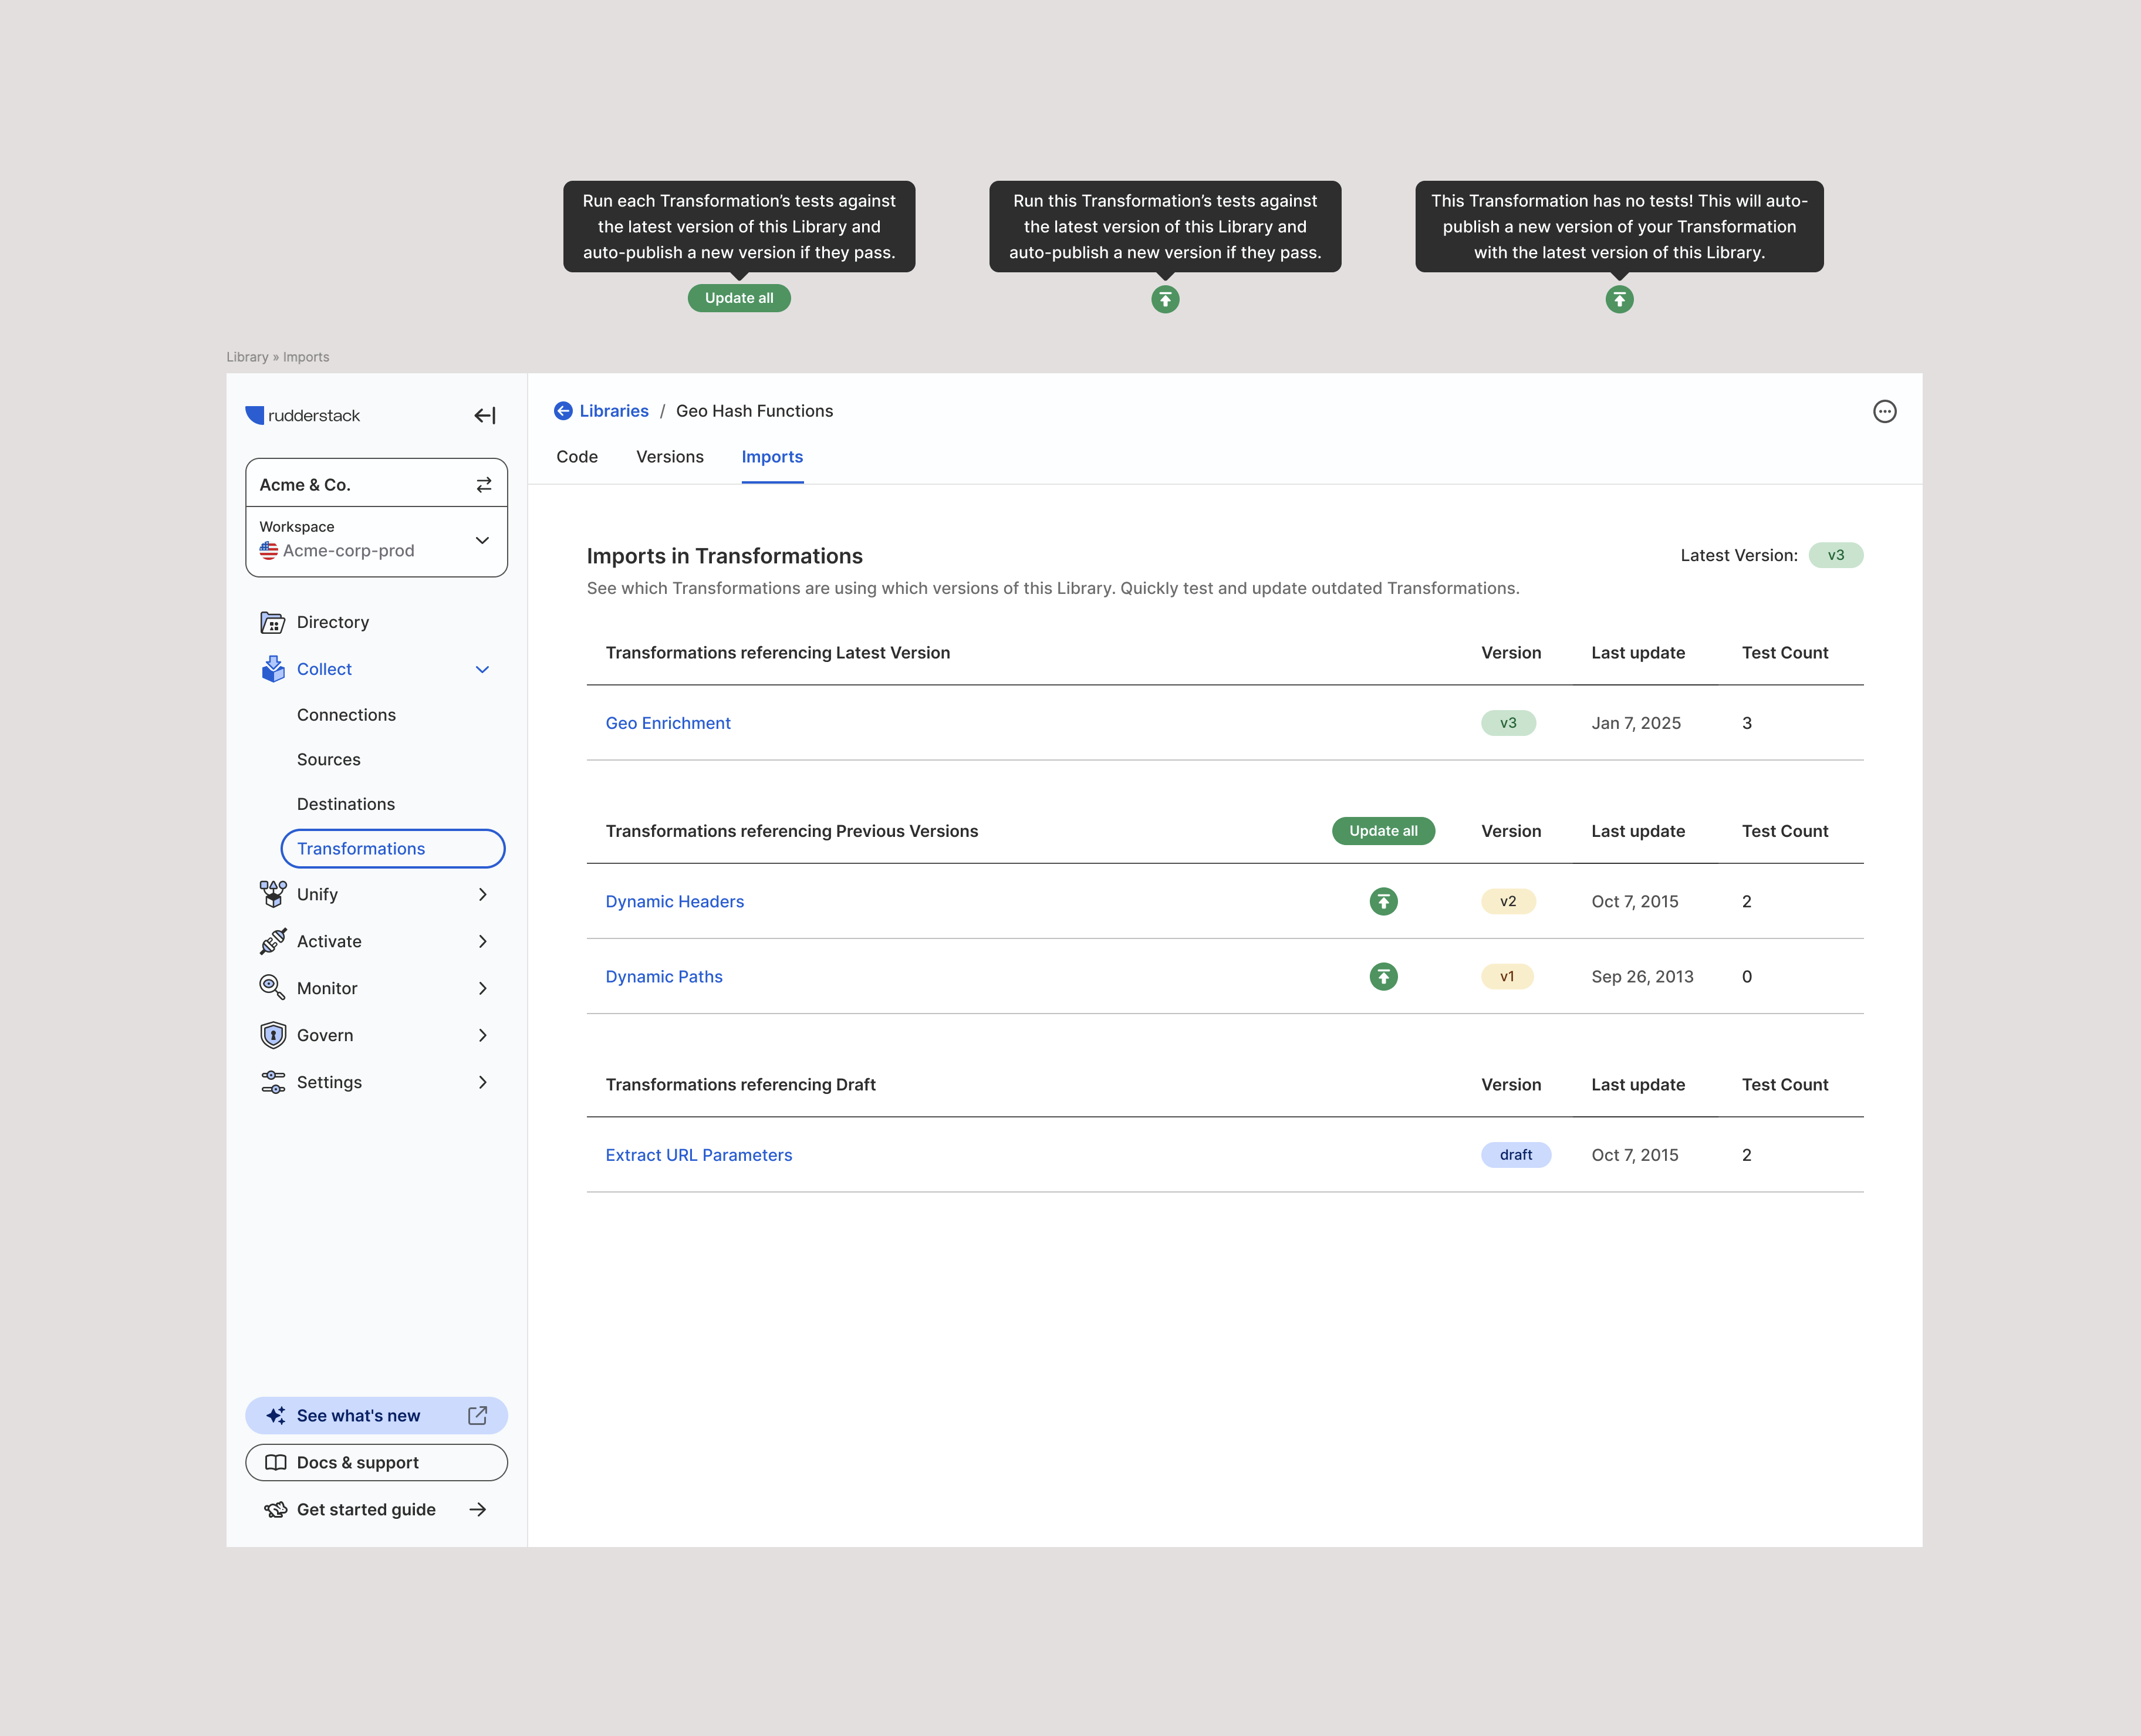2141x1736 pixels.
Task: Expand the Activate section chevron
Action: (482, 941)
